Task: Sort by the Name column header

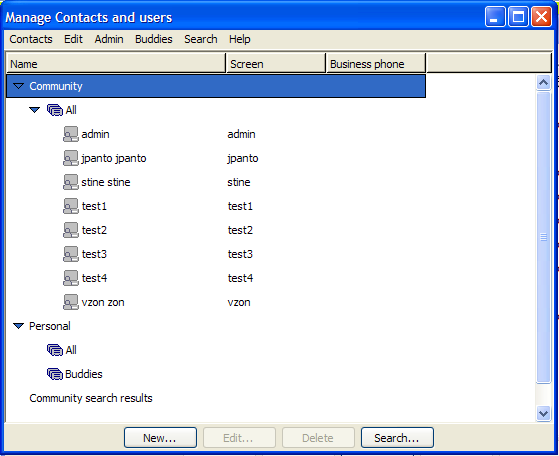Action: [116, 63]
